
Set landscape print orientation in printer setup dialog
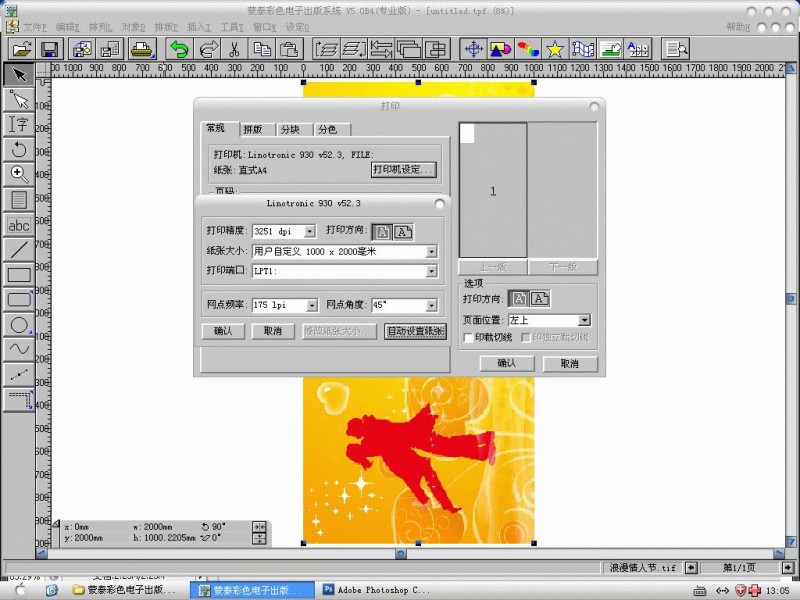click(x=403, y=232)
